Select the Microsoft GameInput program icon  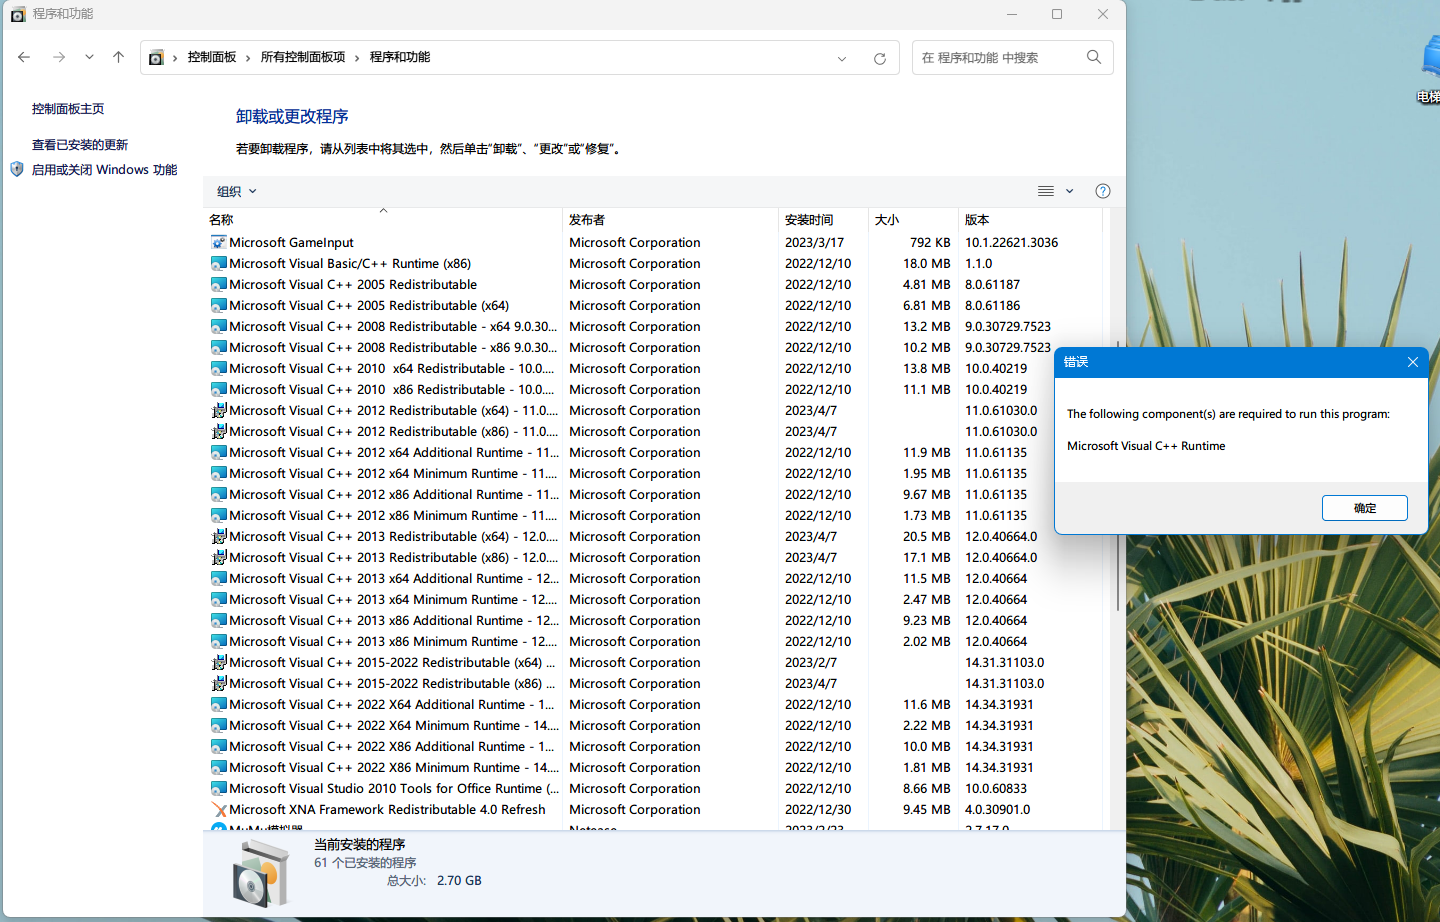(219, 242)
